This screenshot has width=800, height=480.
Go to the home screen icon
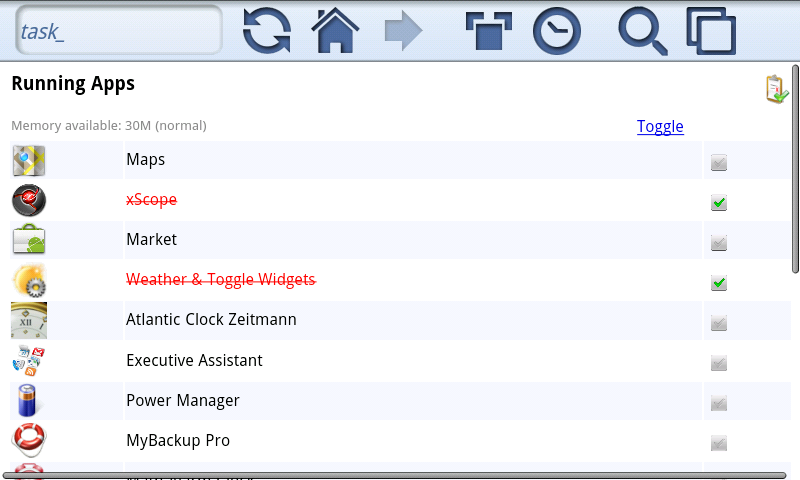click(335, 31)
